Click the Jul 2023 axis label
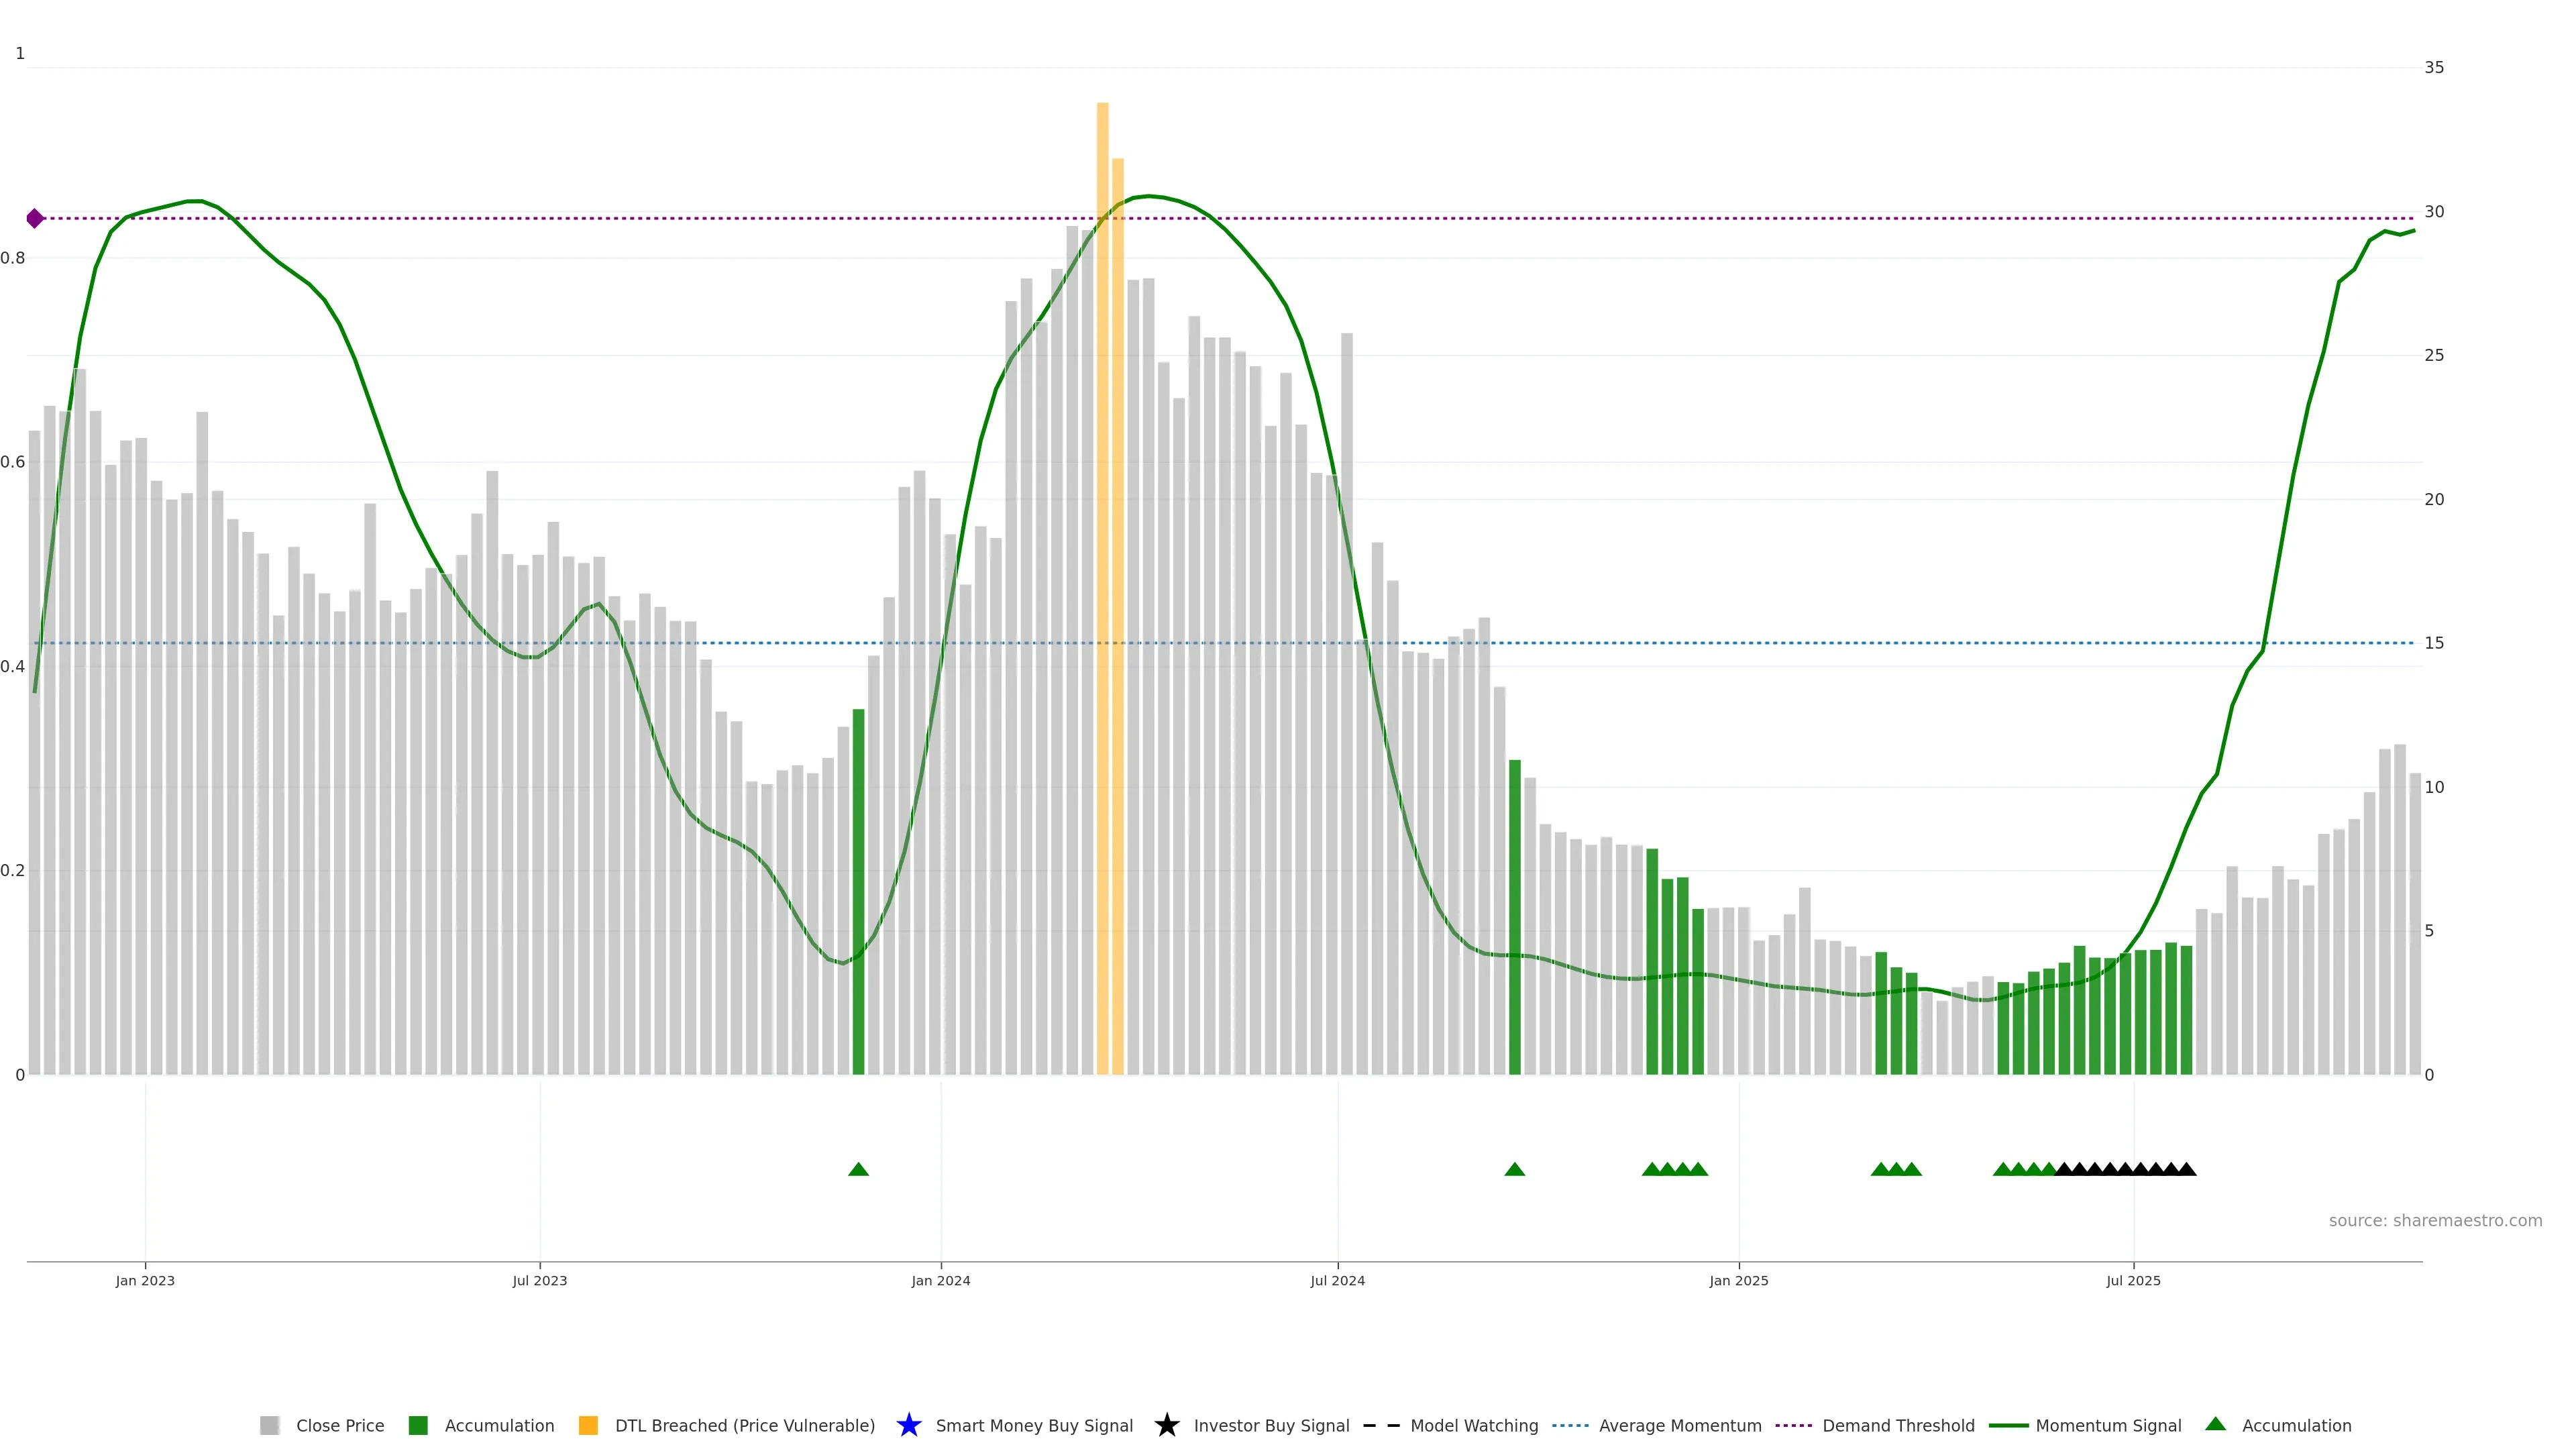Image resolution: width=2576 pixels, height=1449 pixels. pyautogui.click(x=540, y=1280)
